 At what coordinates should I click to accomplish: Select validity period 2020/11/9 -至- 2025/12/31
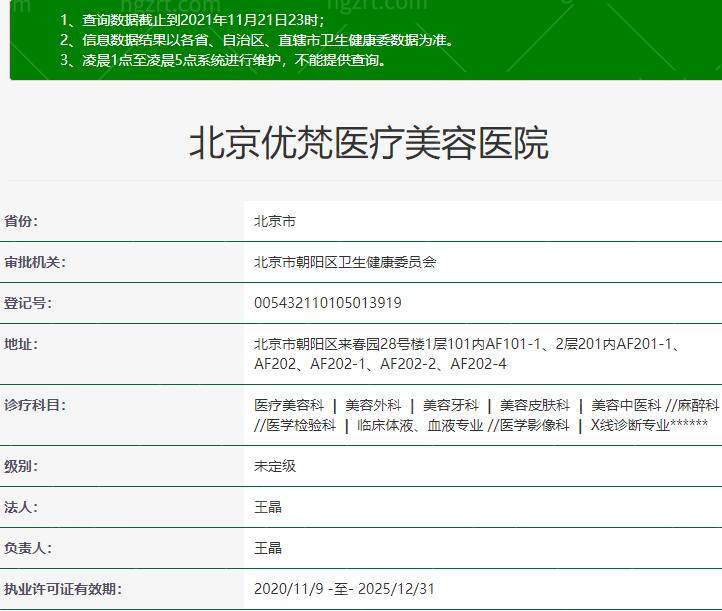pyautogui.click(x=344, y=589)
